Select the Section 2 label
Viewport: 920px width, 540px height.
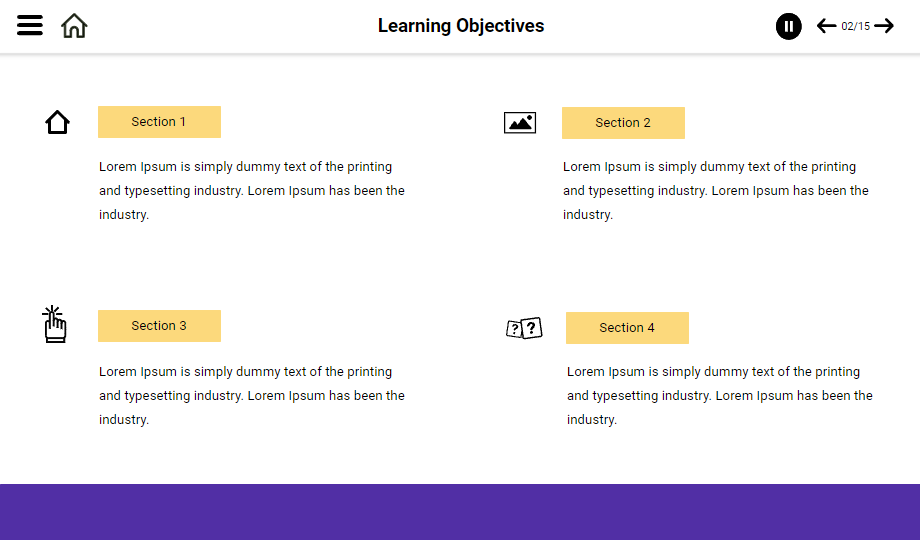623,123
